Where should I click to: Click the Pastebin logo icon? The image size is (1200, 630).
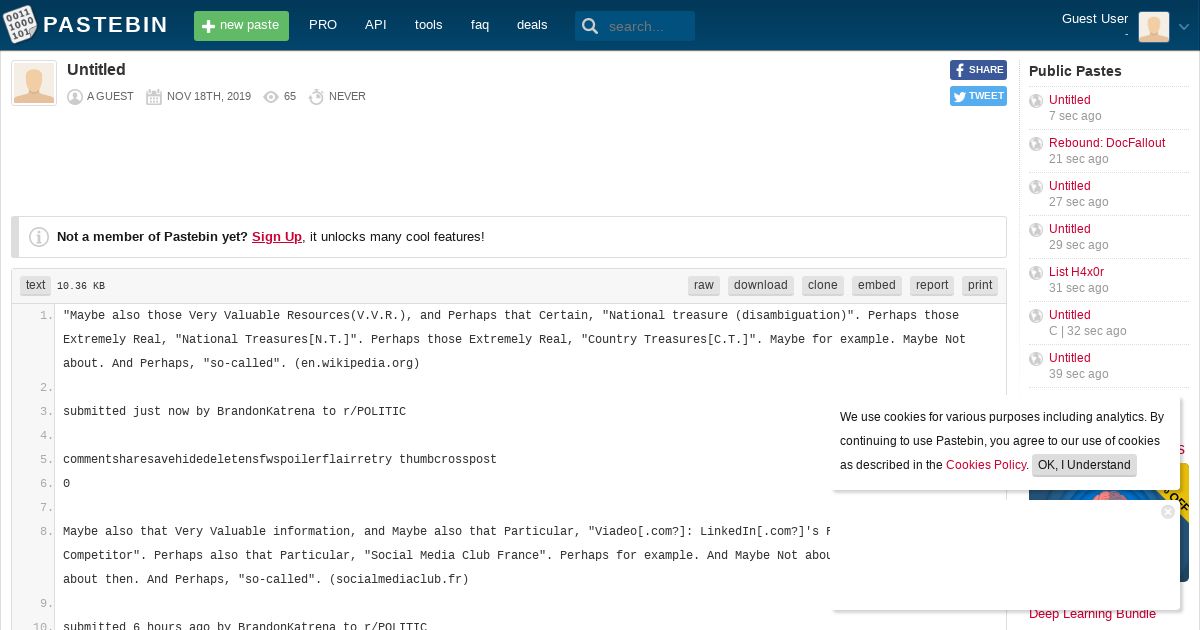coord(20,25)
